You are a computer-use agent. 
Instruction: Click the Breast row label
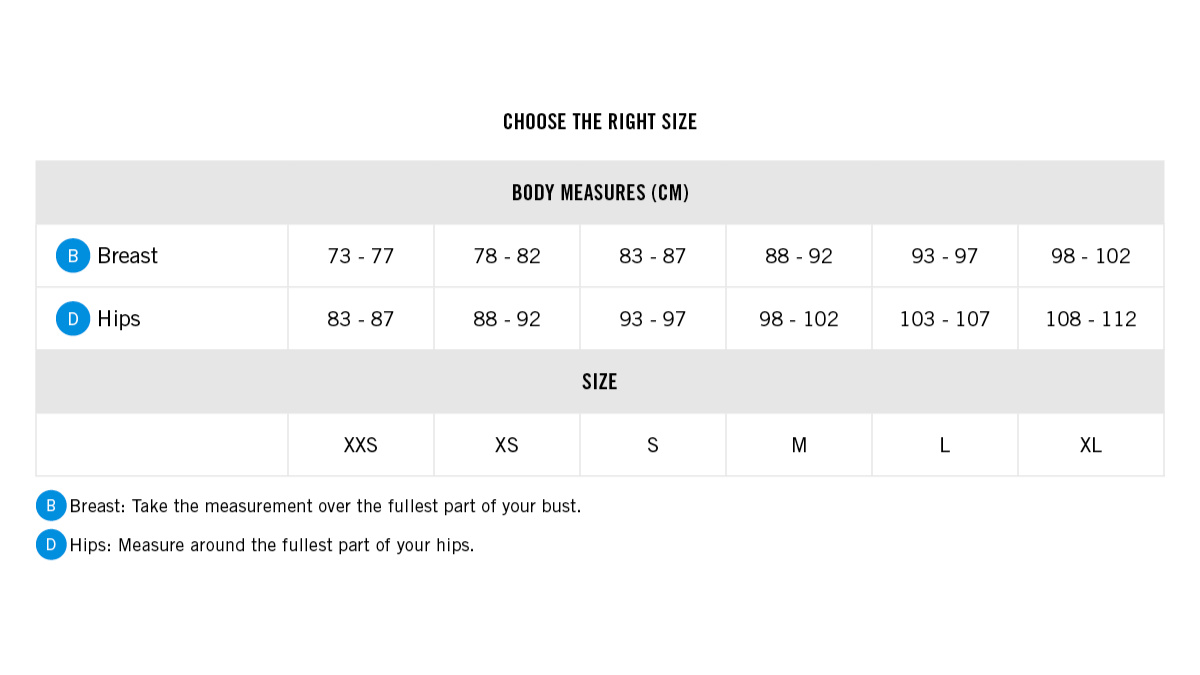point(128,256)
